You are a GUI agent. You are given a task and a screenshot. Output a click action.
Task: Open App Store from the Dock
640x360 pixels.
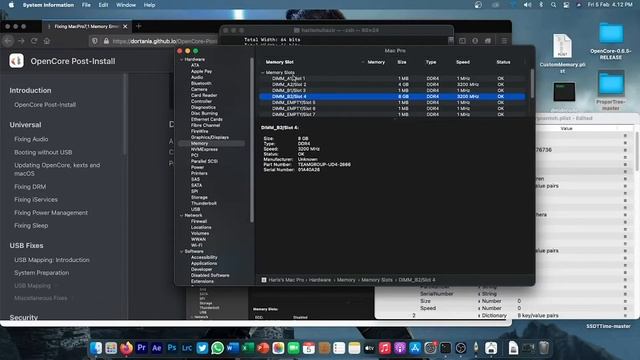[x=415, y=348]
